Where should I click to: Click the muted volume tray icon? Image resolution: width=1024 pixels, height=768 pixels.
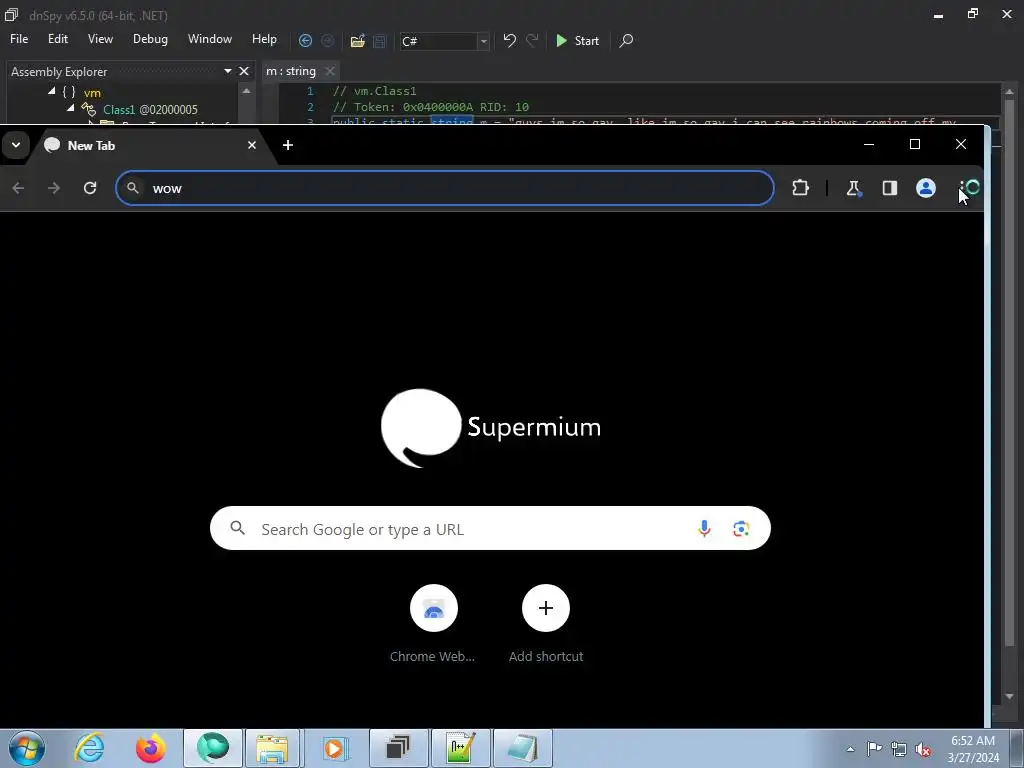tap(923, 749)
